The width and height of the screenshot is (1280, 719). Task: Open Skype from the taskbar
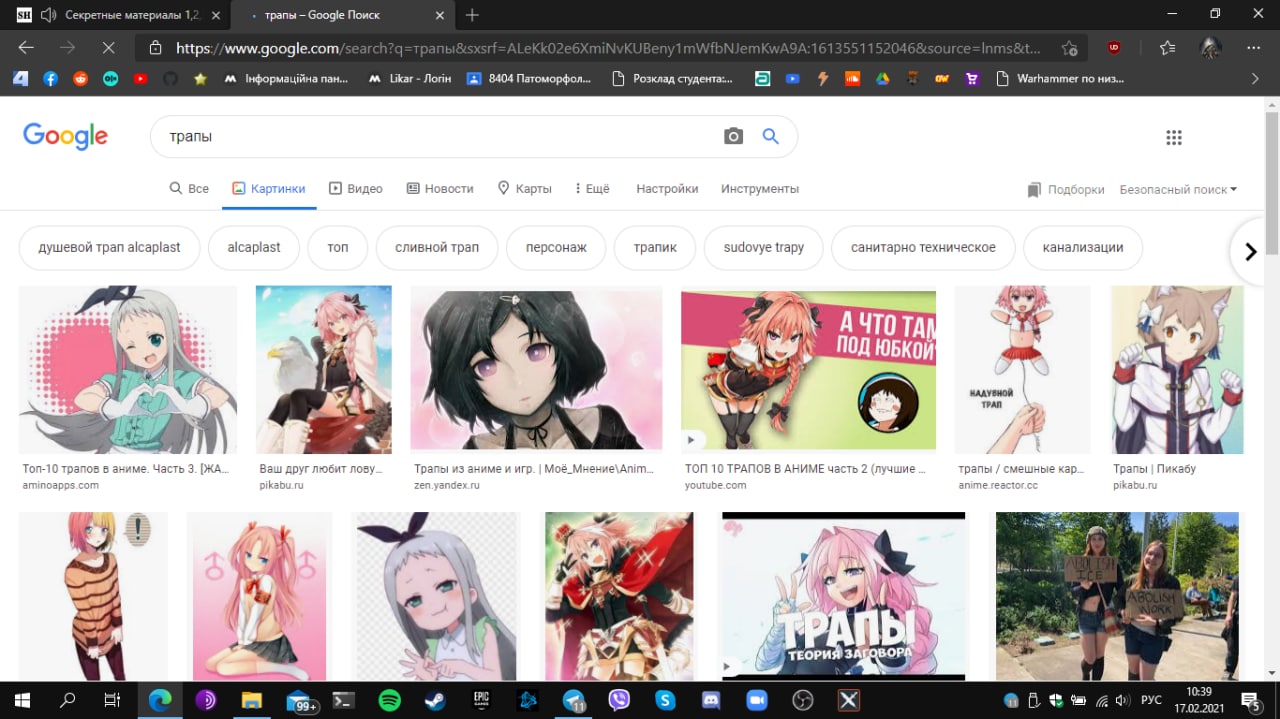(x=665, y=700)
